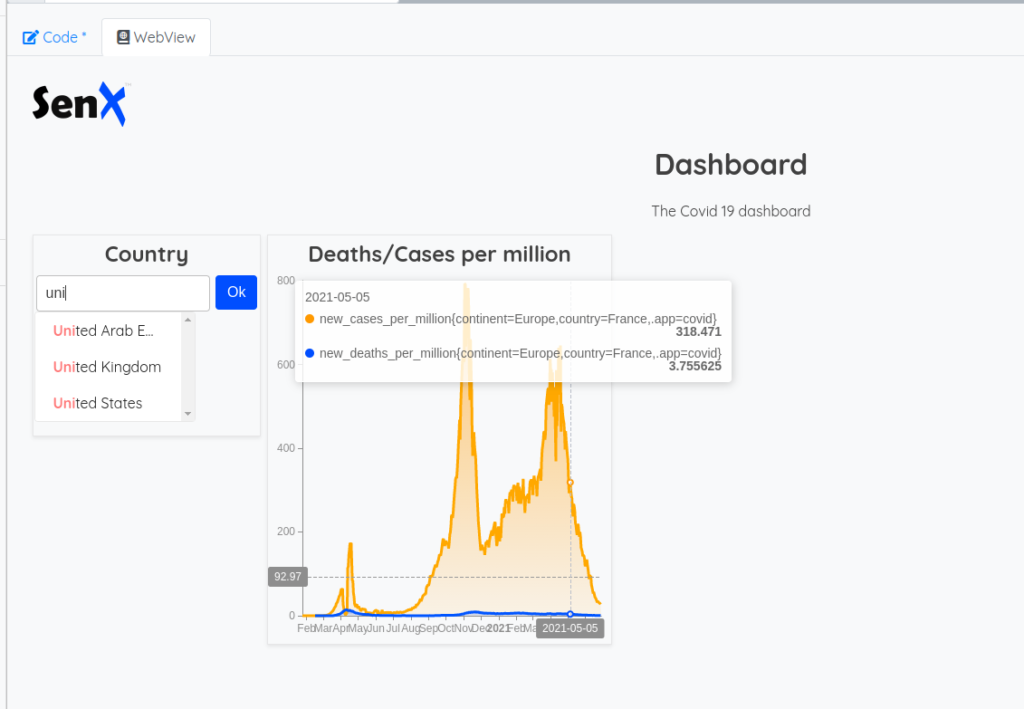
Task: Click the WebView tab book icon
Action: pos(123,37)
